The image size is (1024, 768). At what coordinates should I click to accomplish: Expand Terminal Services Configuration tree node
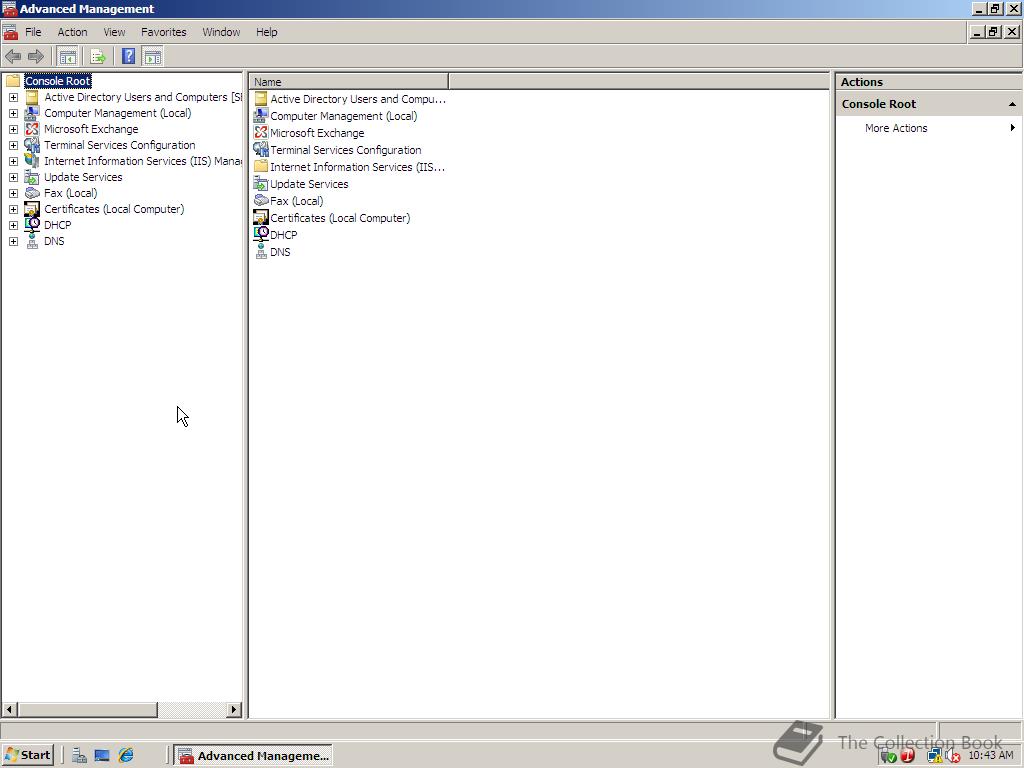tap(13, 145)
